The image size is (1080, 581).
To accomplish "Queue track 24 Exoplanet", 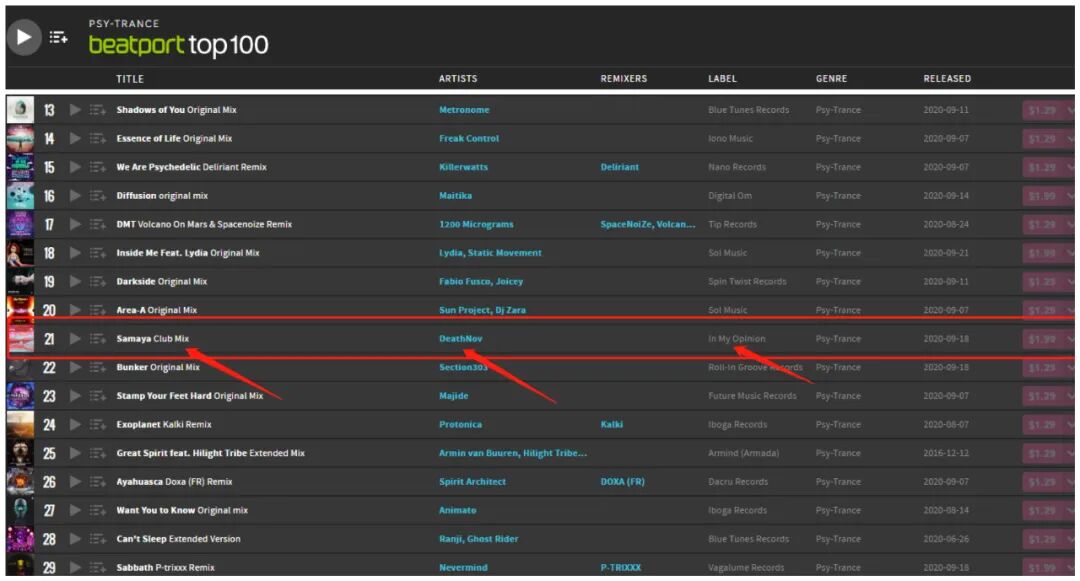I will click(x=98, y=425).
